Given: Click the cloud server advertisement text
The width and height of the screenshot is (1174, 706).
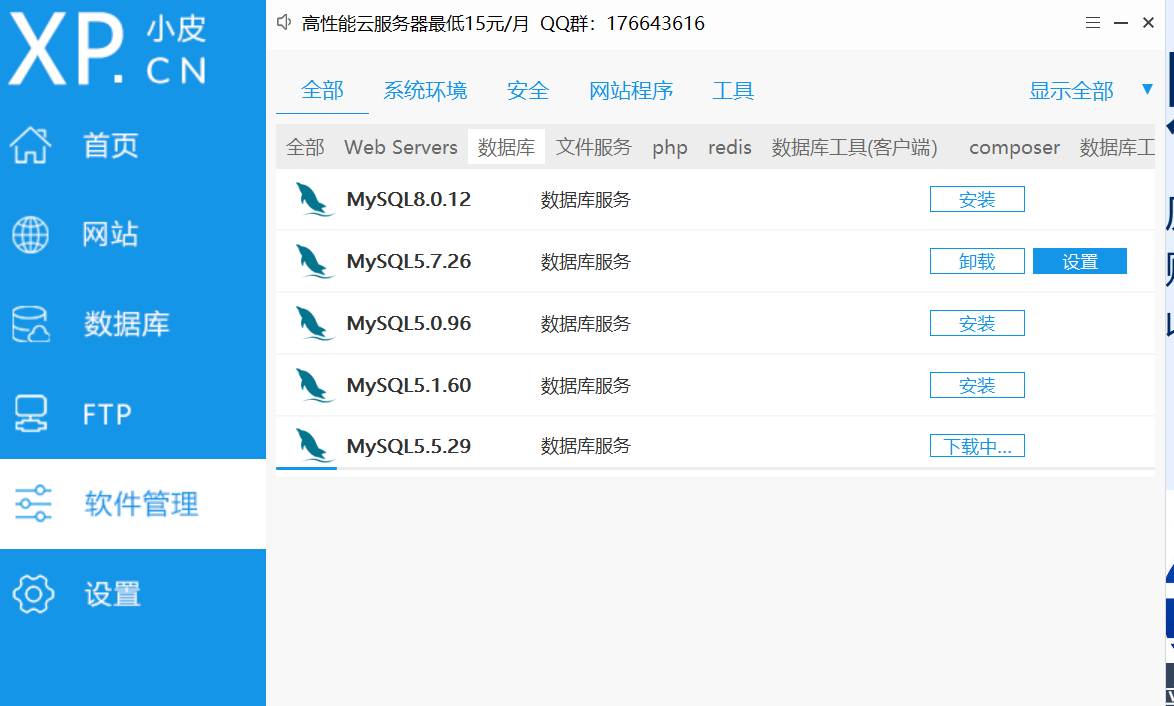Looking at the screenshot, I should pyautogui.click(x=502, y=23).
